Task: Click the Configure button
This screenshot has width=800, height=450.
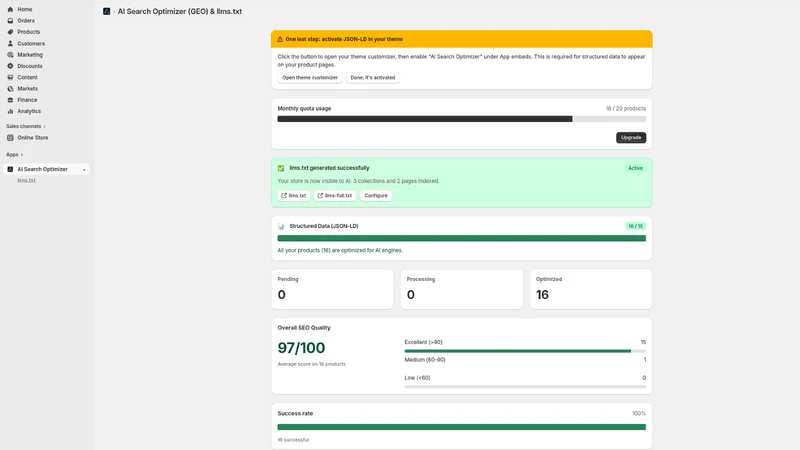Action: tap(376, 195)
